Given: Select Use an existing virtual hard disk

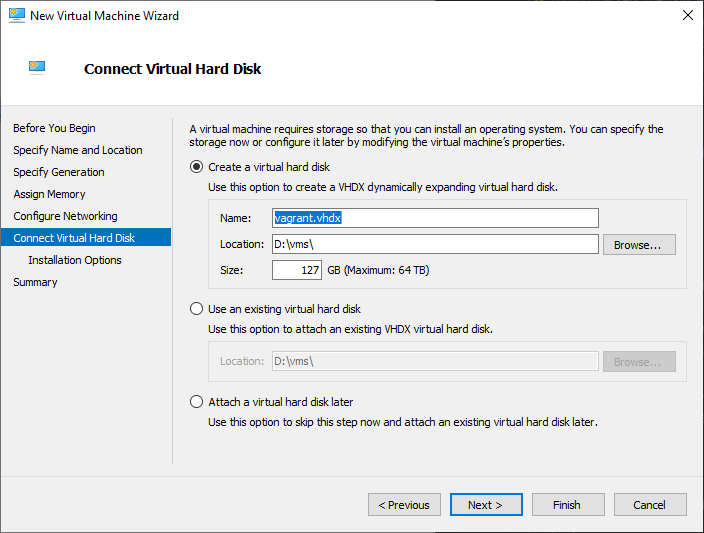Looking at the screenshot, I should [x=197, y=309].
